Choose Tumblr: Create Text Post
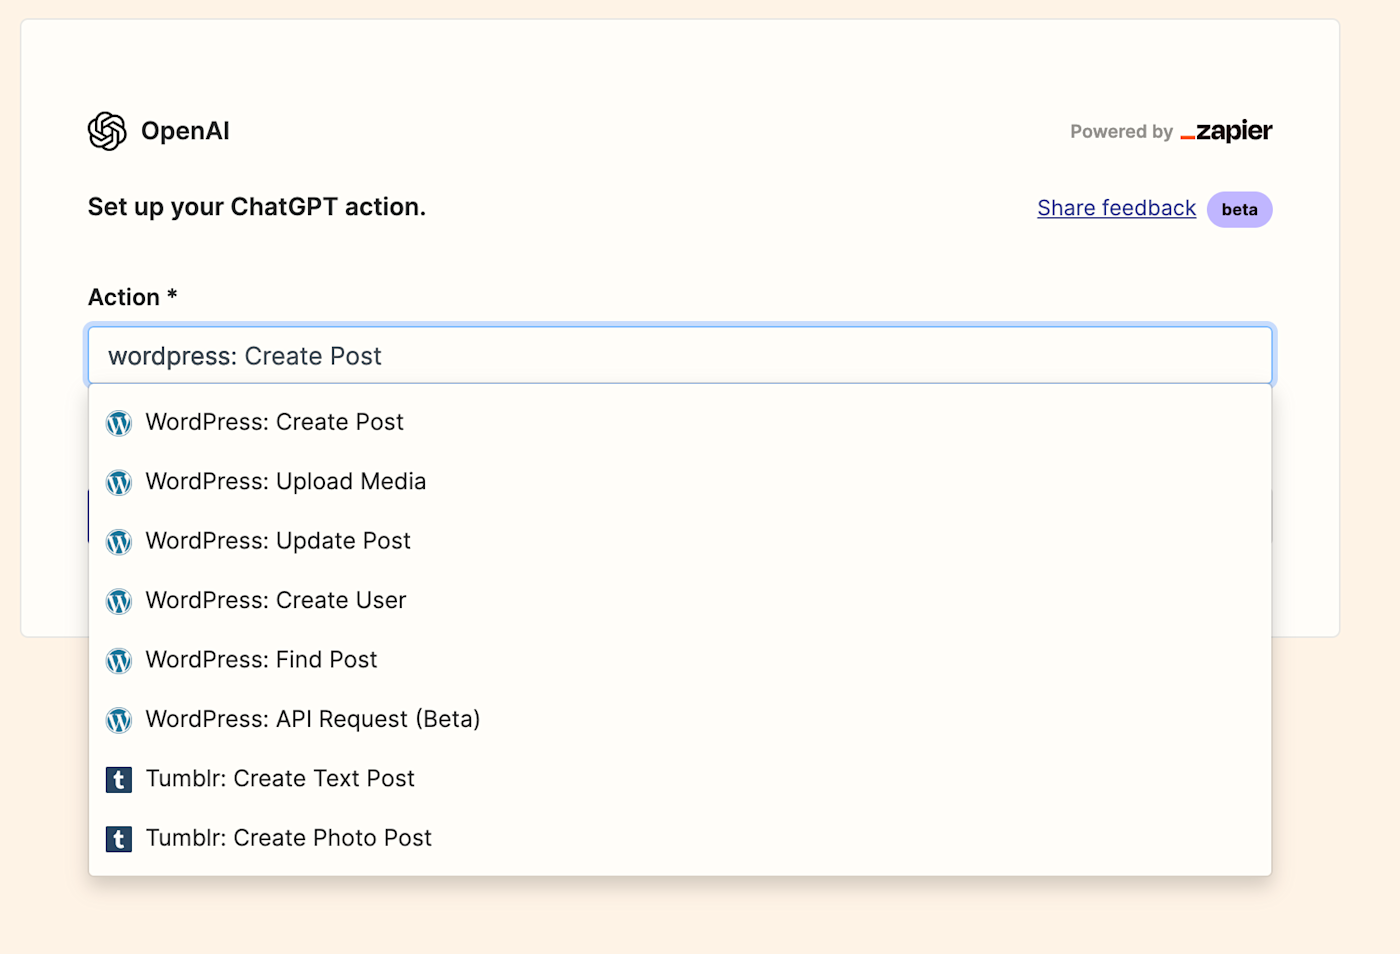This screenshot has height=954, width=1400. click(280, 779)
